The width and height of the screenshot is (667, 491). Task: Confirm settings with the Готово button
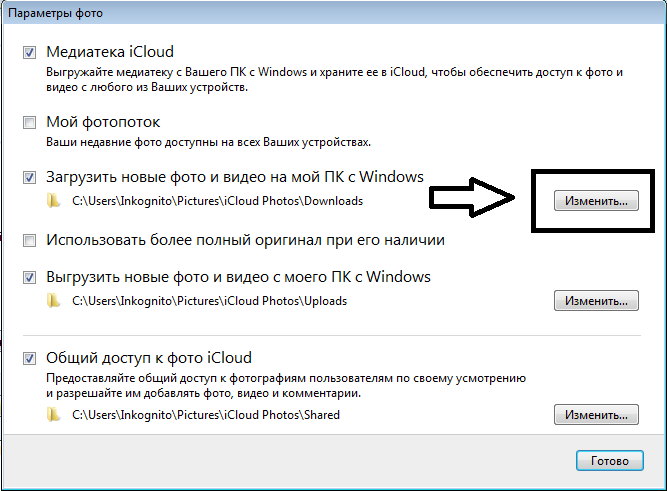click(610, 460)
